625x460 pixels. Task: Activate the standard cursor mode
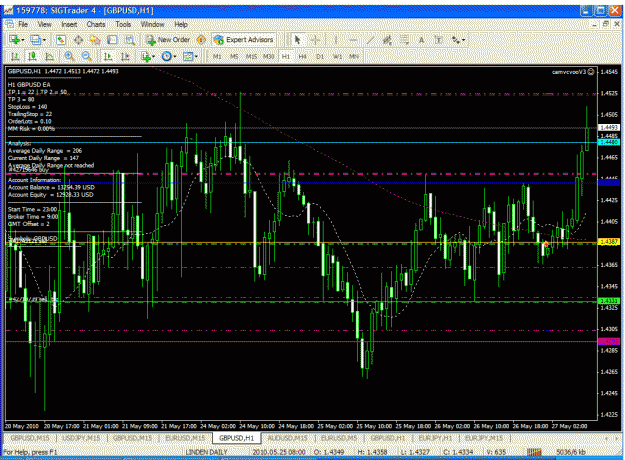pyautogui.click(x=297, y=40)
